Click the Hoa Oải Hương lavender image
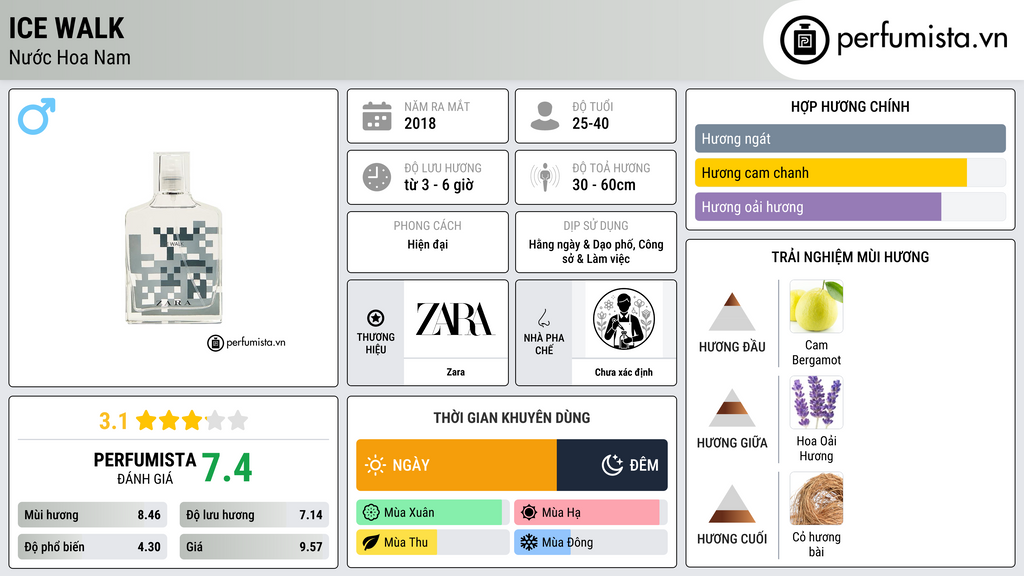This screenshot has height=576, width=1024. [816, 402]
